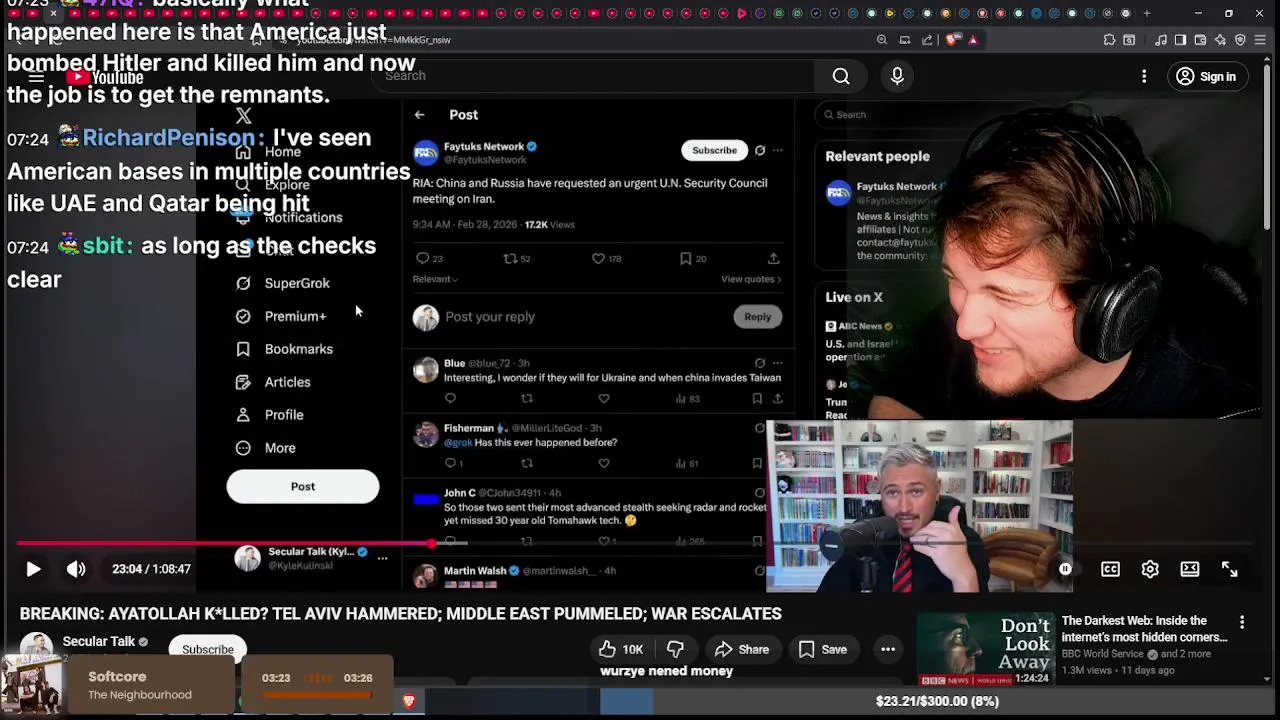Like the post with heart showing 178
This screenshot has width=1280, height=720.
point(606,258)
